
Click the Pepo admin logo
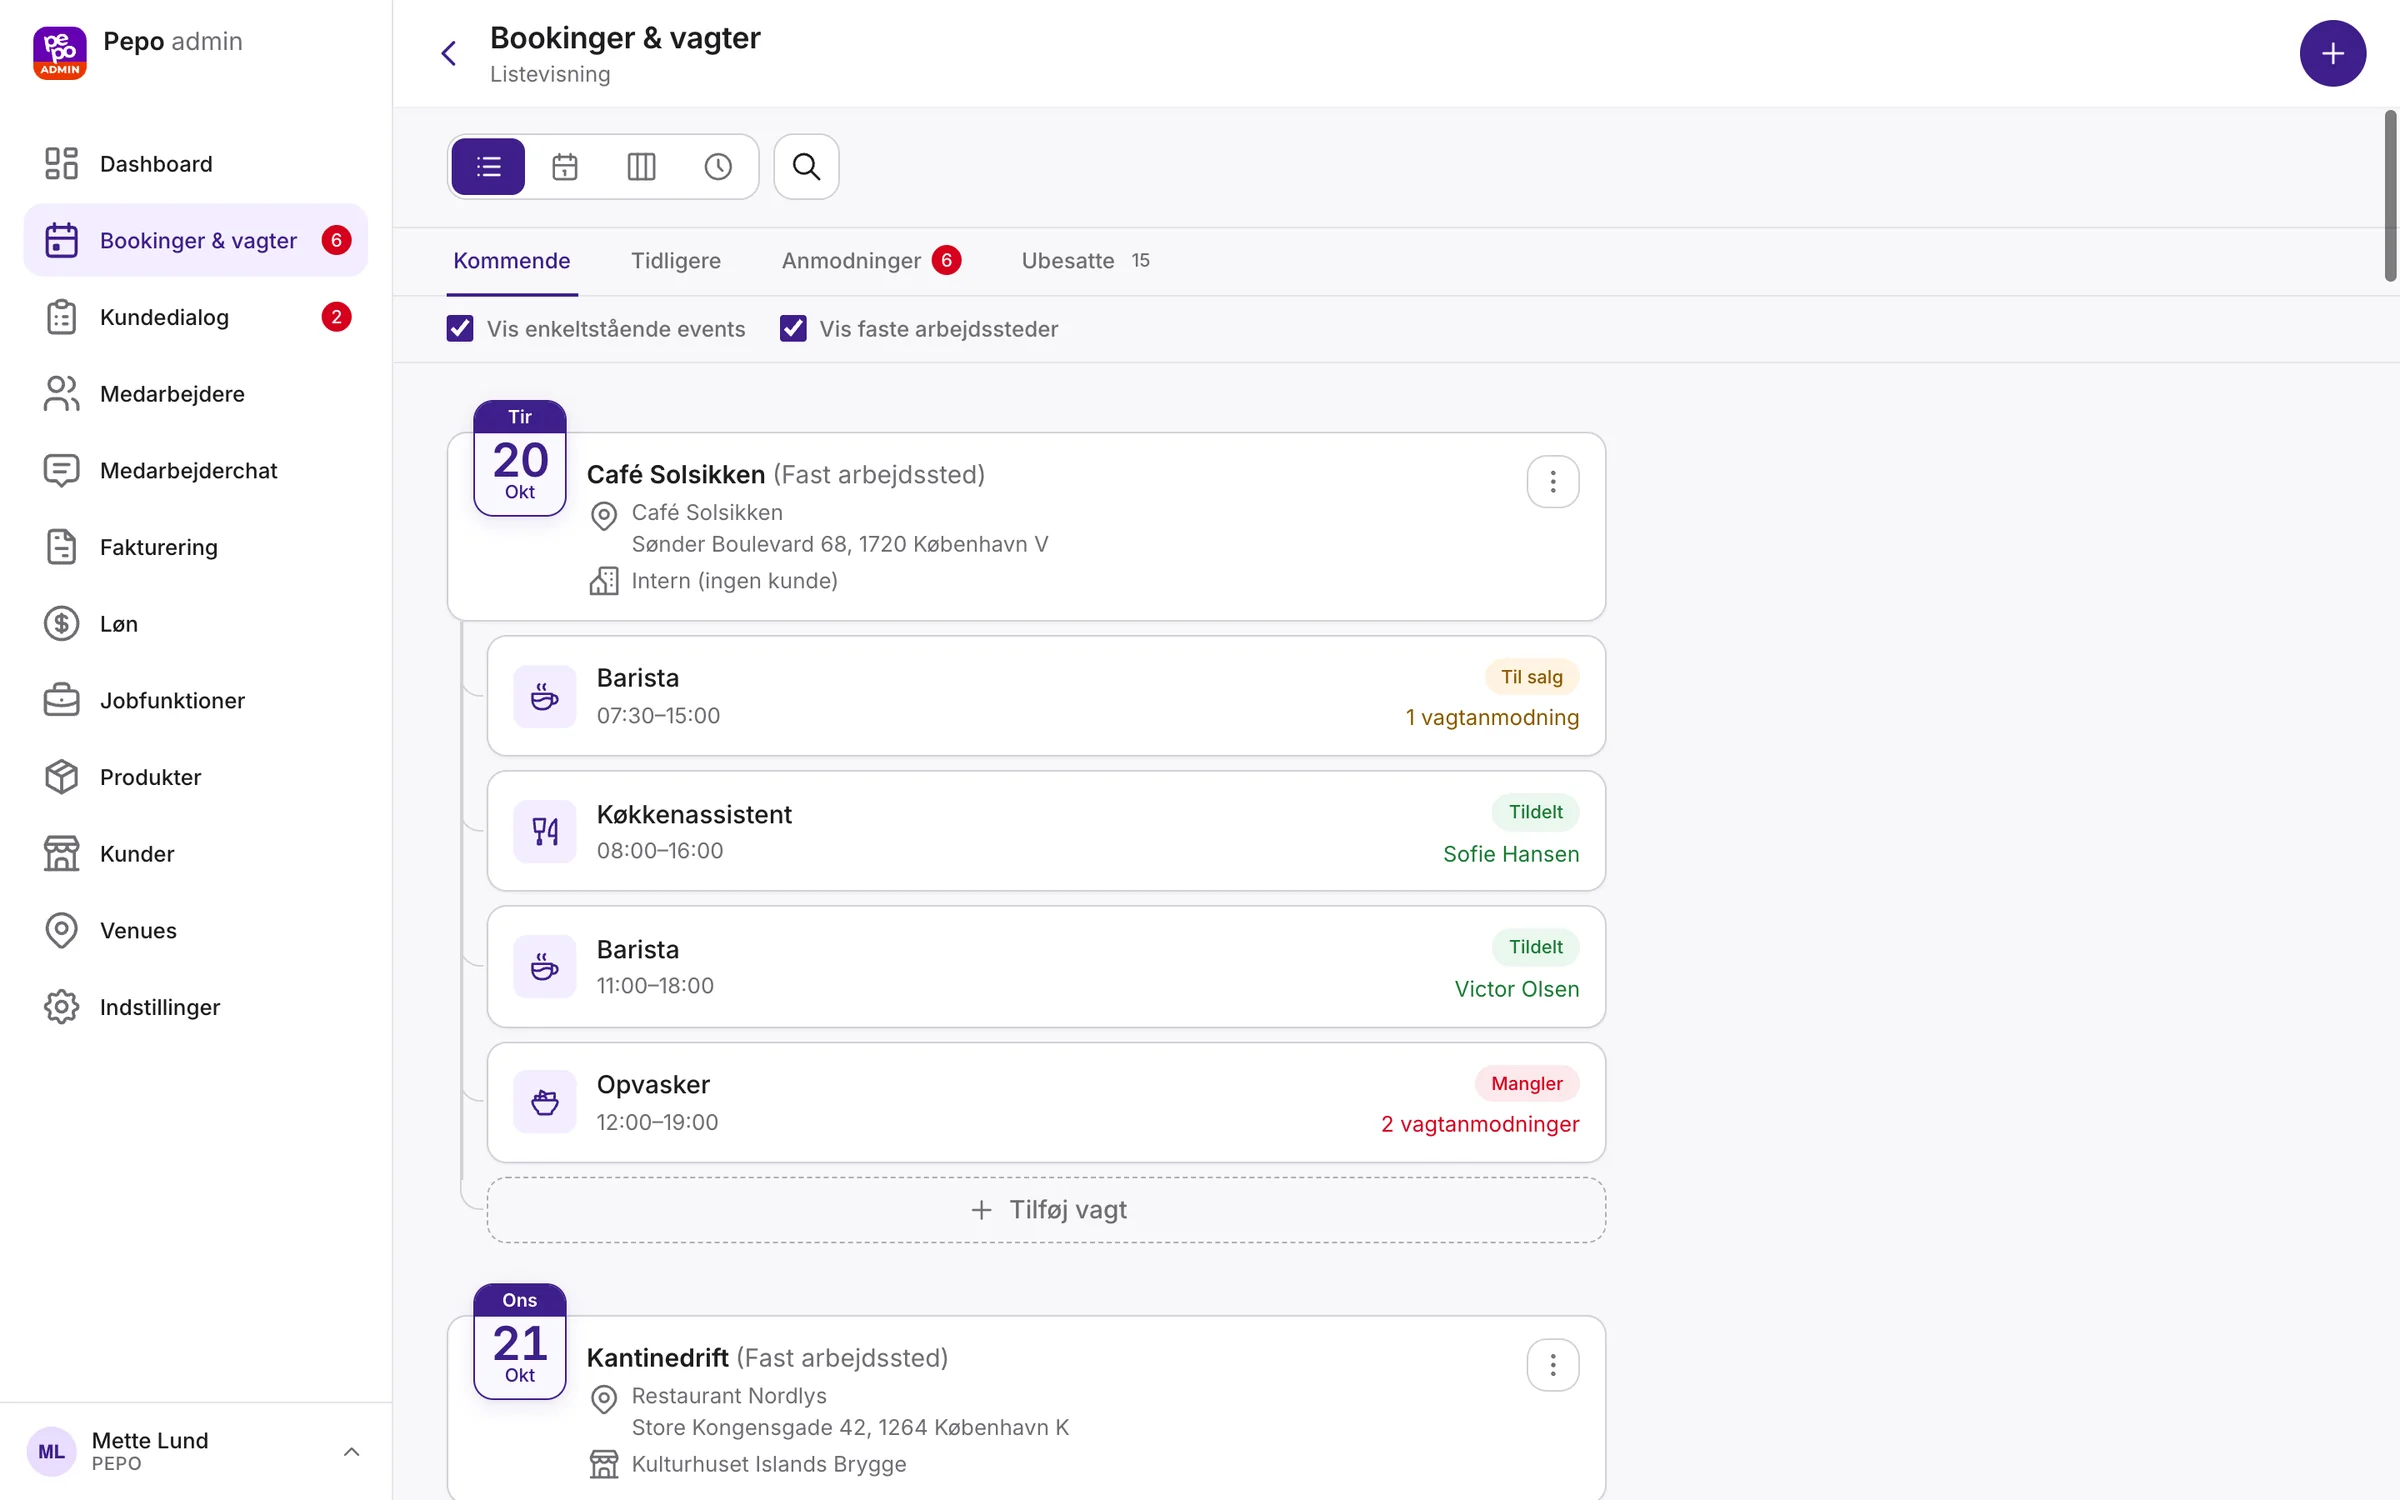point(60,53)
